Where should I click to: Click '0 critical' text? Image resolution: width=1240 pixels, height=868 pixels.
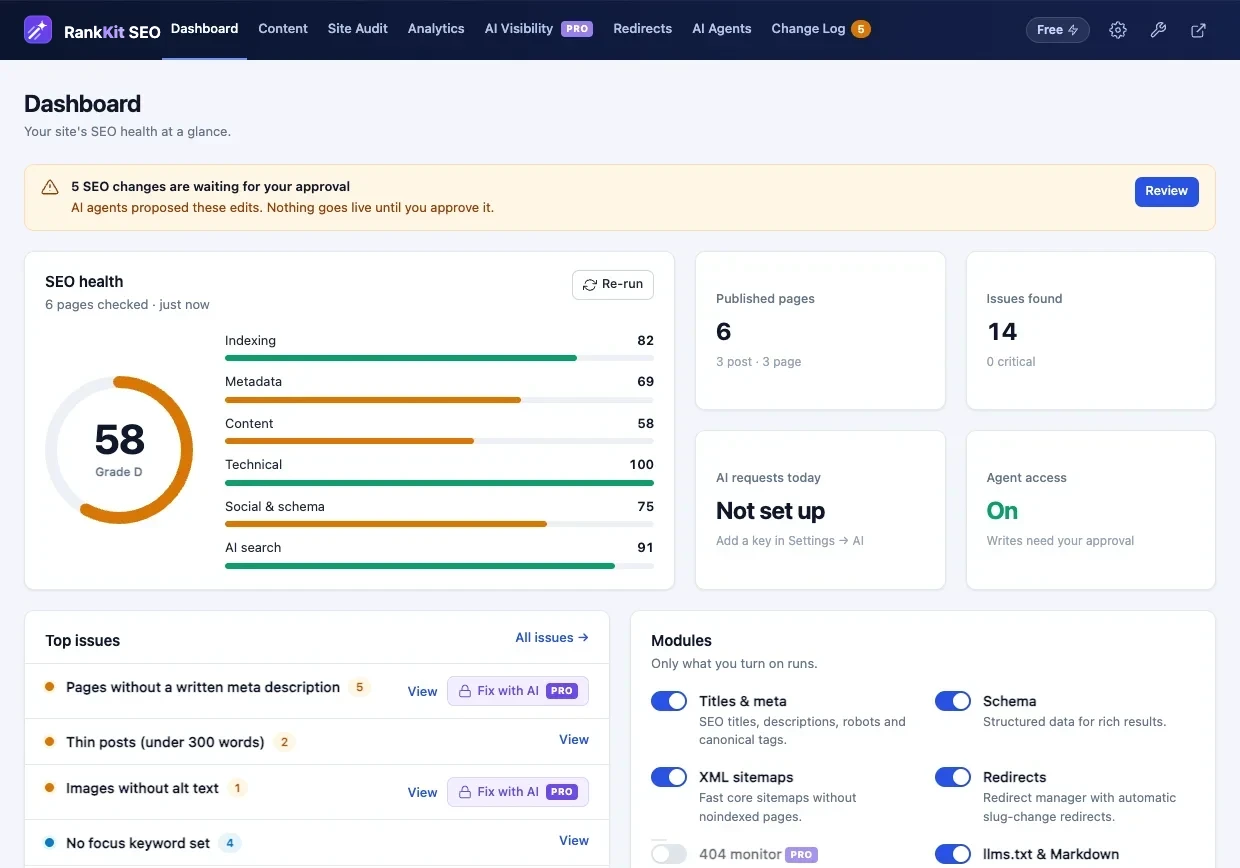pyautogui.click(x=1011, y=362)
